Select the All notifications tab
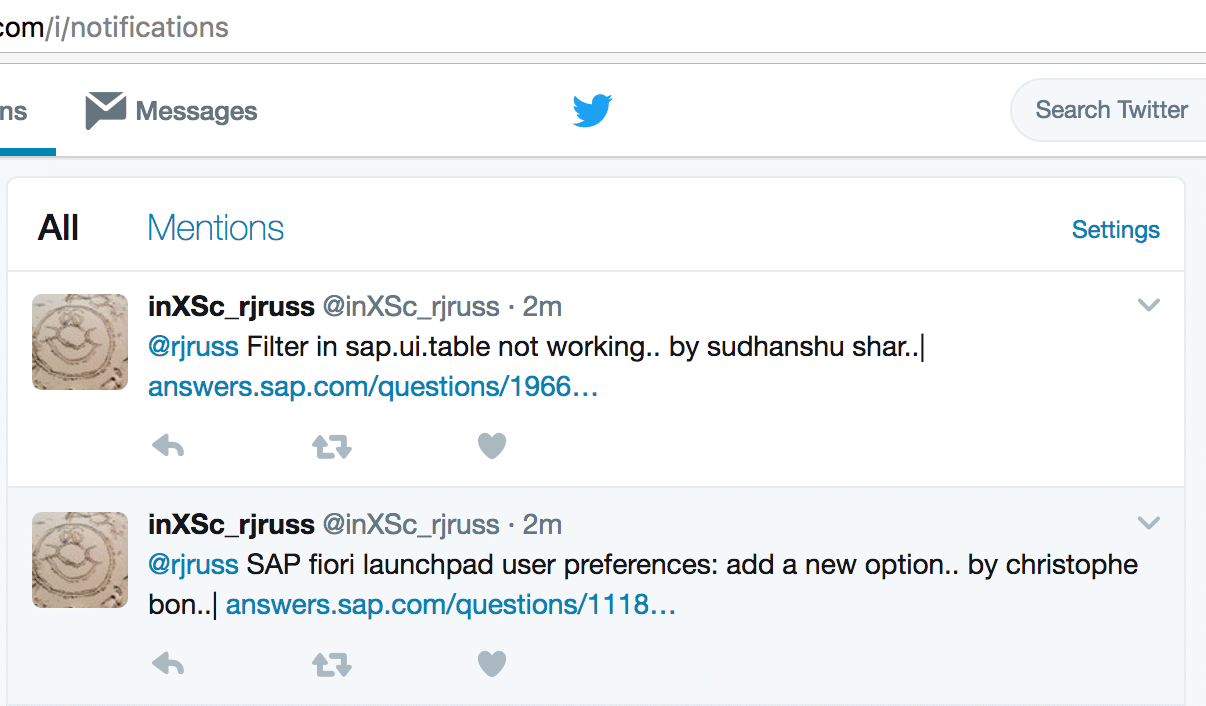The height and width of the screenshot is (706, 1206). 58,229
